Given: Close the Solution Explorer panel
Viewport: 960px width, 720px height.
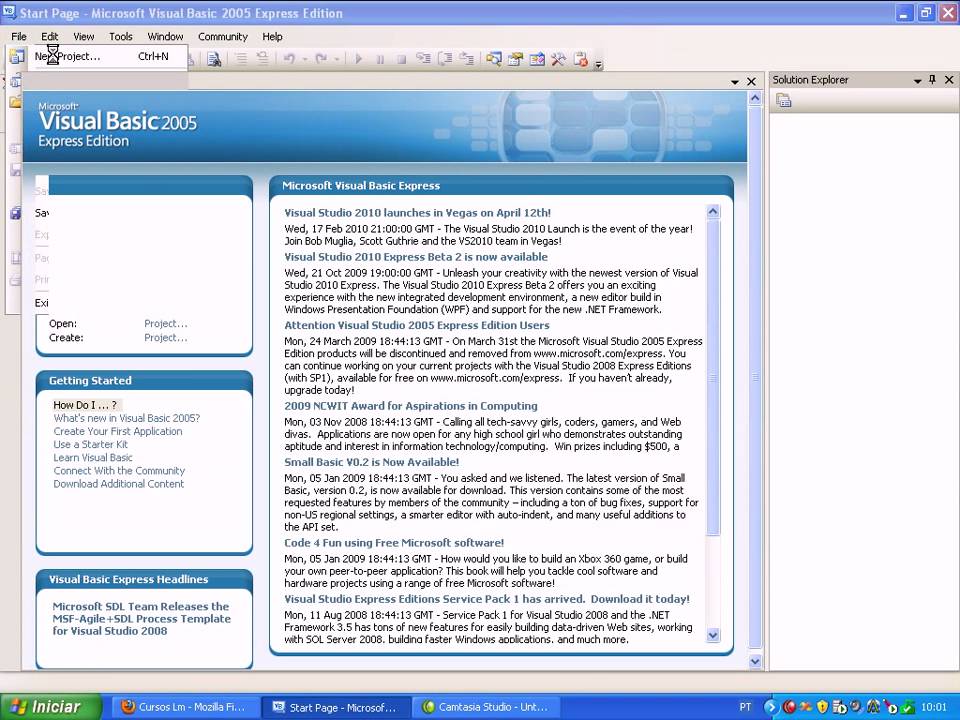Looking at the screenshot, I should pyautogui.click(x=949, y=80).
